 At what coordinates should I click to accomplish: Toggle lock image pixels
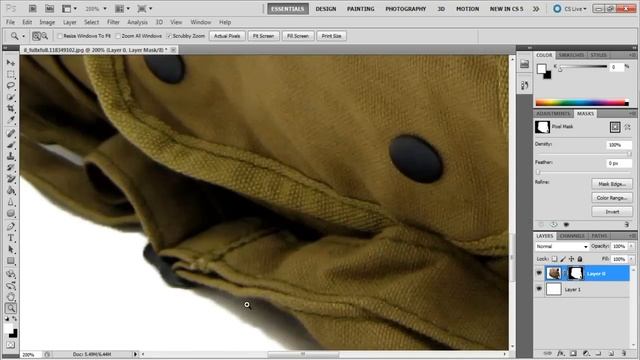click(563, 259)
